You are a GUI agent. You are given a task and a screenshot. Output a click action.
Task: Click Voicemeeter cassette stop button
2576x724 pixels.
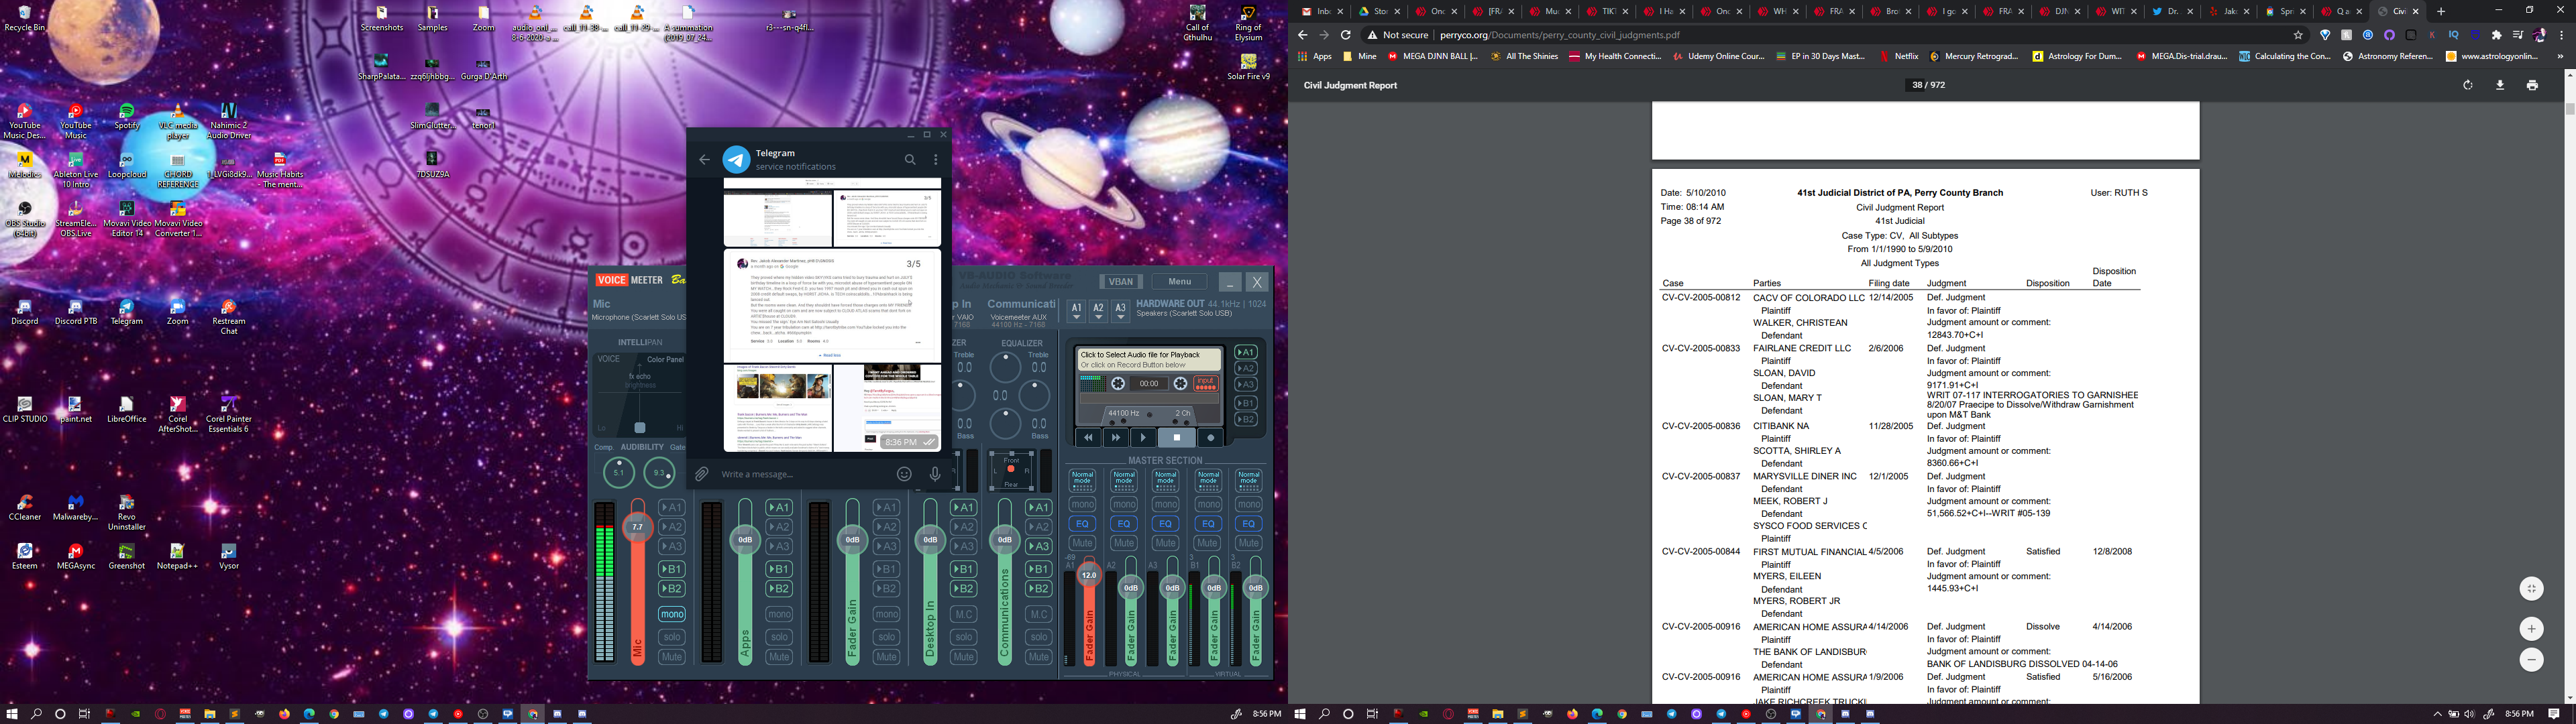[1177, 437]
